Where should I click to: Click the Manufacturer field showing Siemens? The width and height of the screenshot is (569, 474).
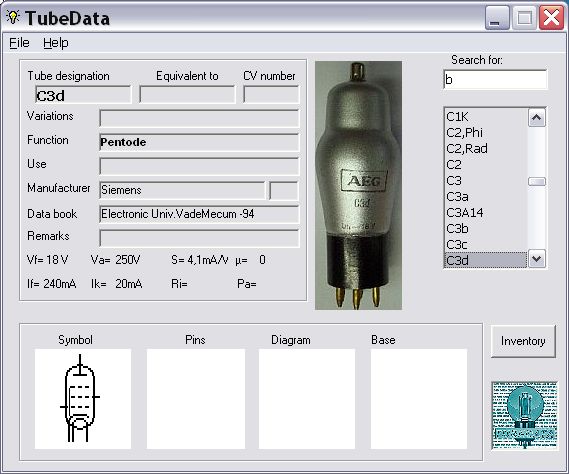click(x=182, y=190)
